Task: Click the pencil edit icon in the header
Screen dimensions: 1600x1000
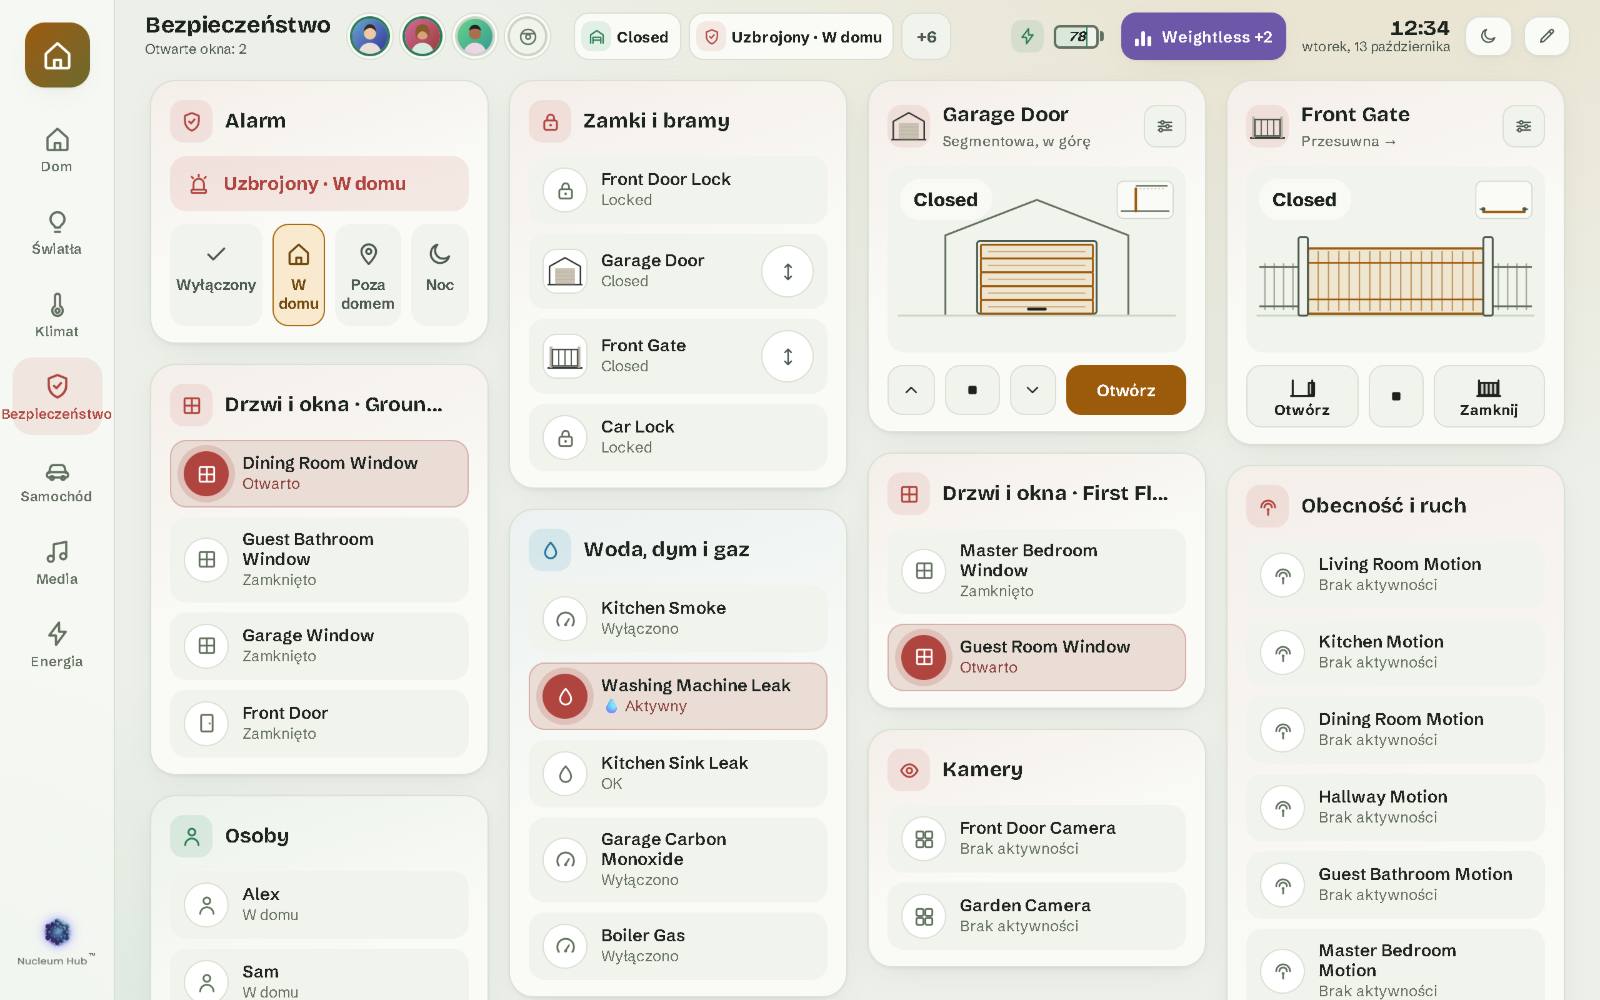Action: [x=1547, y=37]
